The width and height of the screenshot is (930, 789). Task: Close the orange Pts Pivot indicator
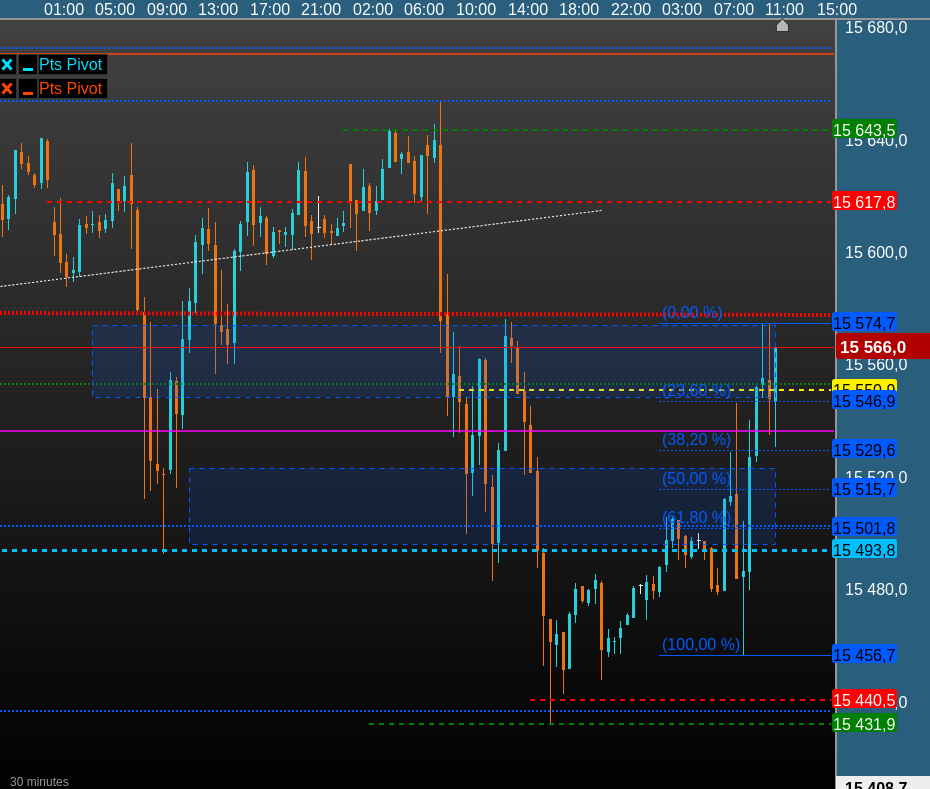7,89
